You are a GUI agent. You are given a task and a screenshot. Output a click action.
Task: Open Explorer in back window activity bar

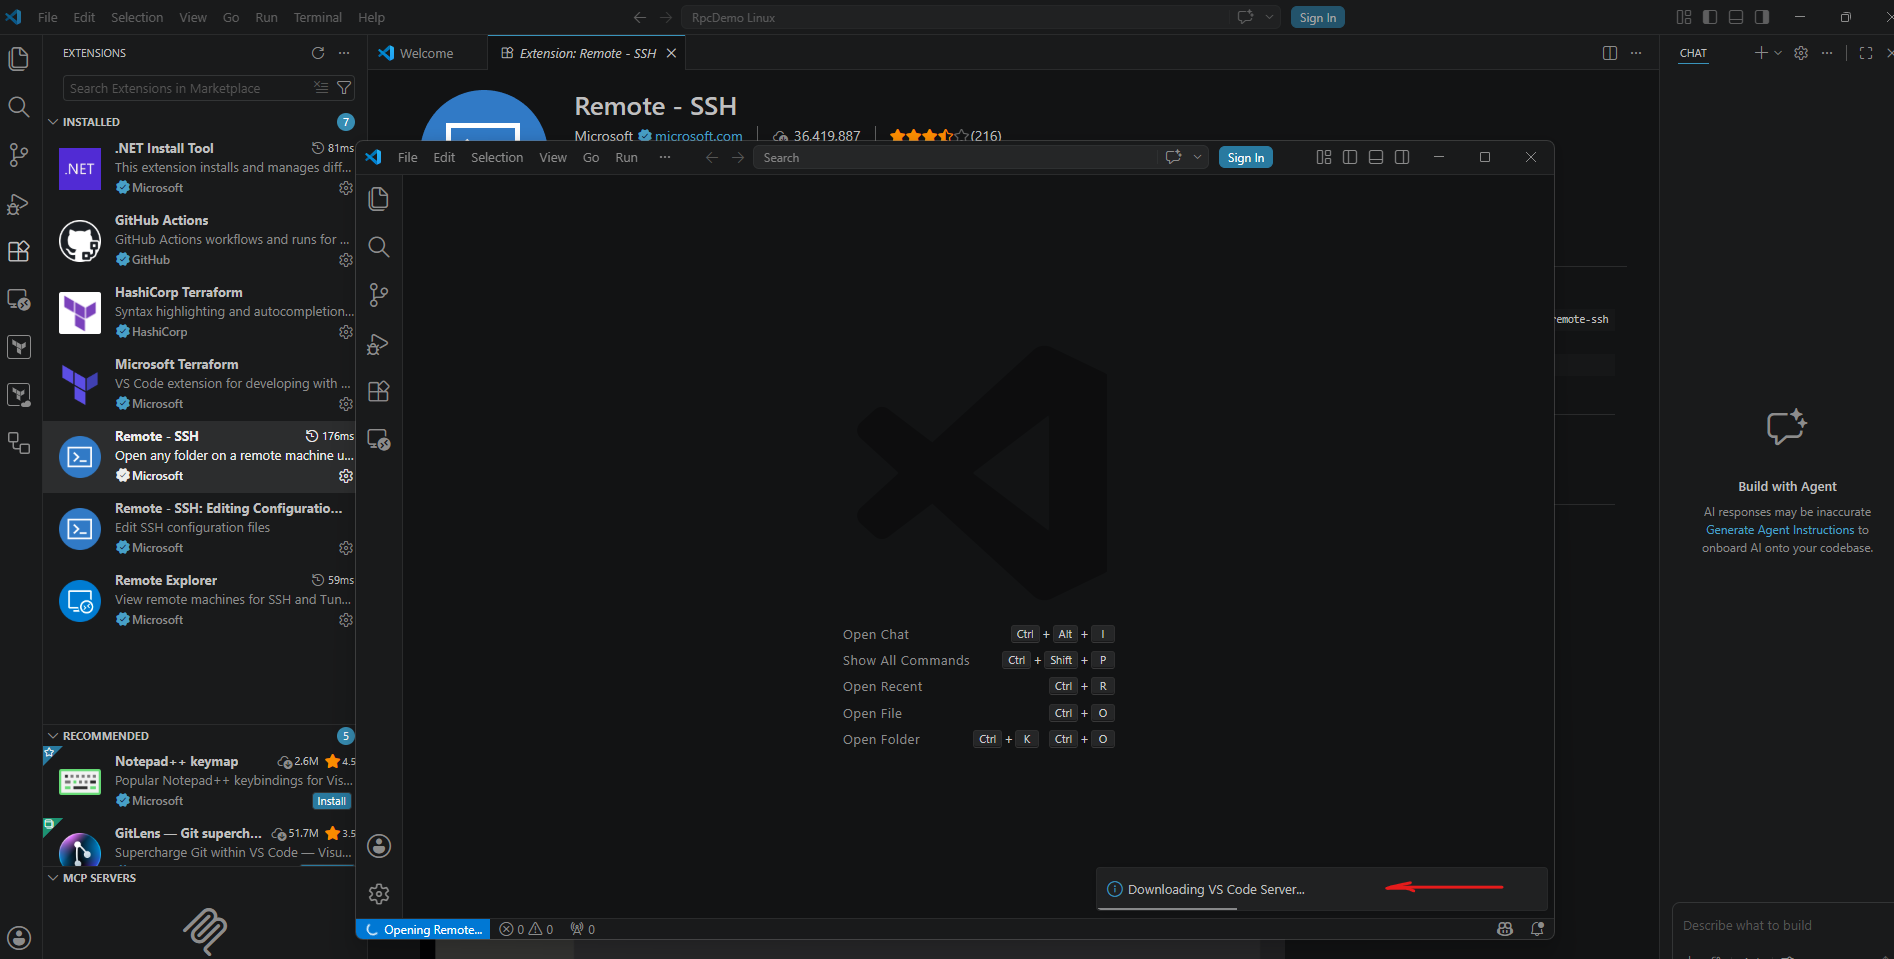[18, 59]
